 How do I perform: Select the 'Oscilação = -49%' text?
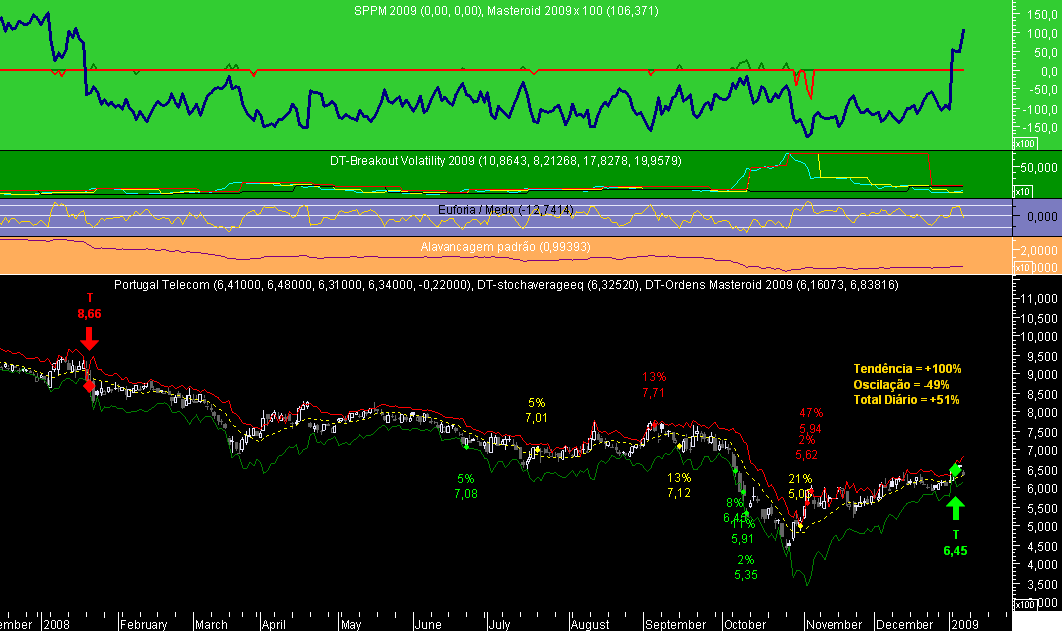click(x=901, y=385)
